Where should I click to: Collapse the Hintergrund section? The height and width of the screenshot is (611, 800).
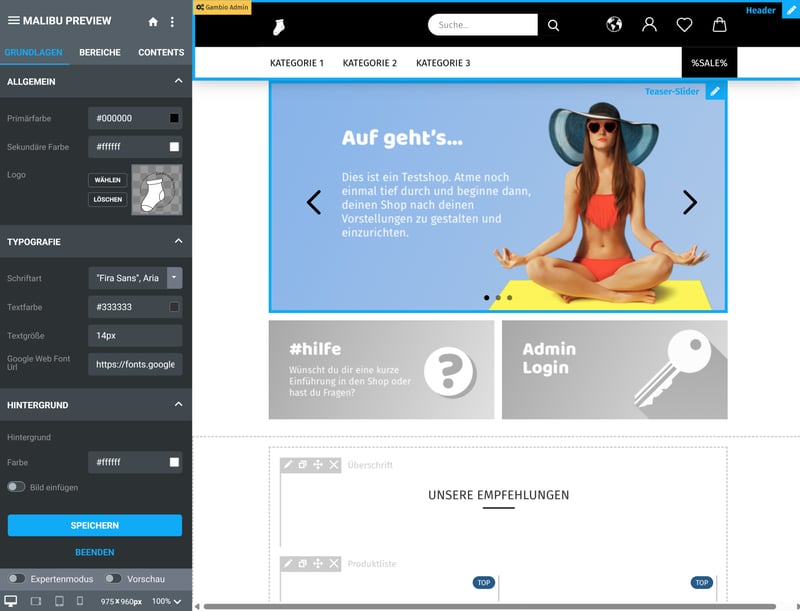tap(178, 404)
